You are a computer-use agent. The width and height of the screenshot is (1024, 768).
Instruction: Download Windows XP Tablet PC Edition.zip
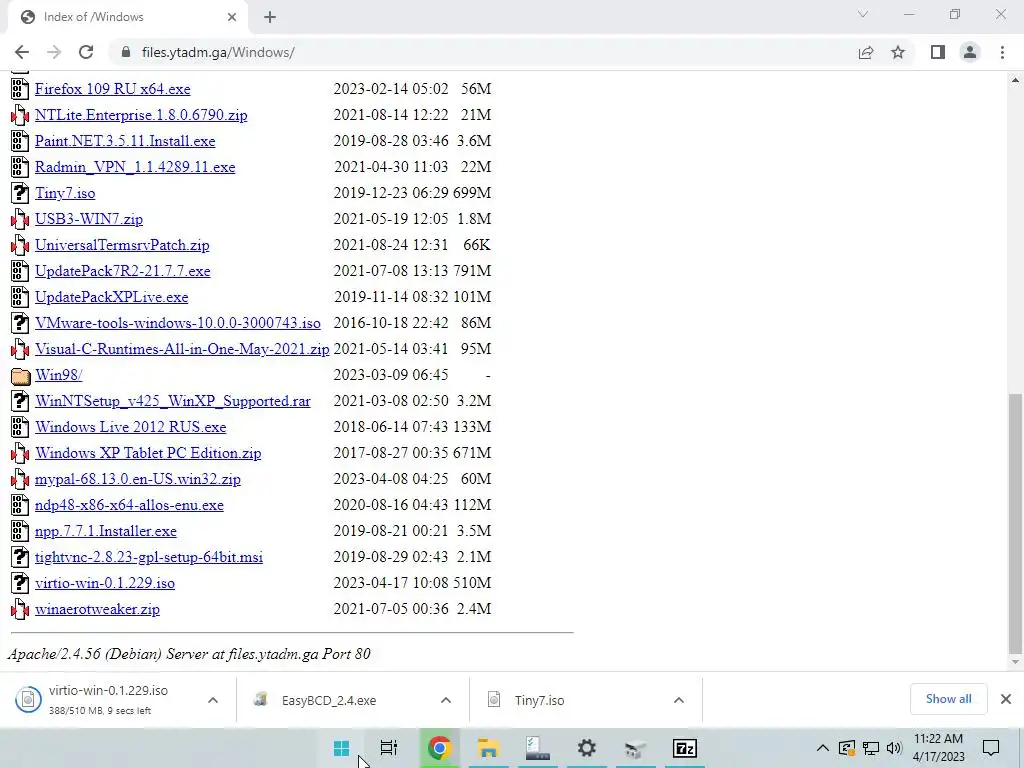tap(148, 453)
